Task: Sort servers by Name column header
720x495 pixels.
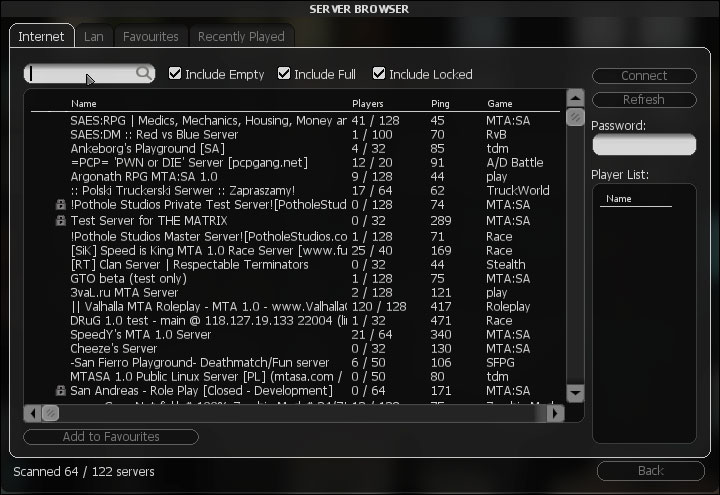Action: coord(84,104)
